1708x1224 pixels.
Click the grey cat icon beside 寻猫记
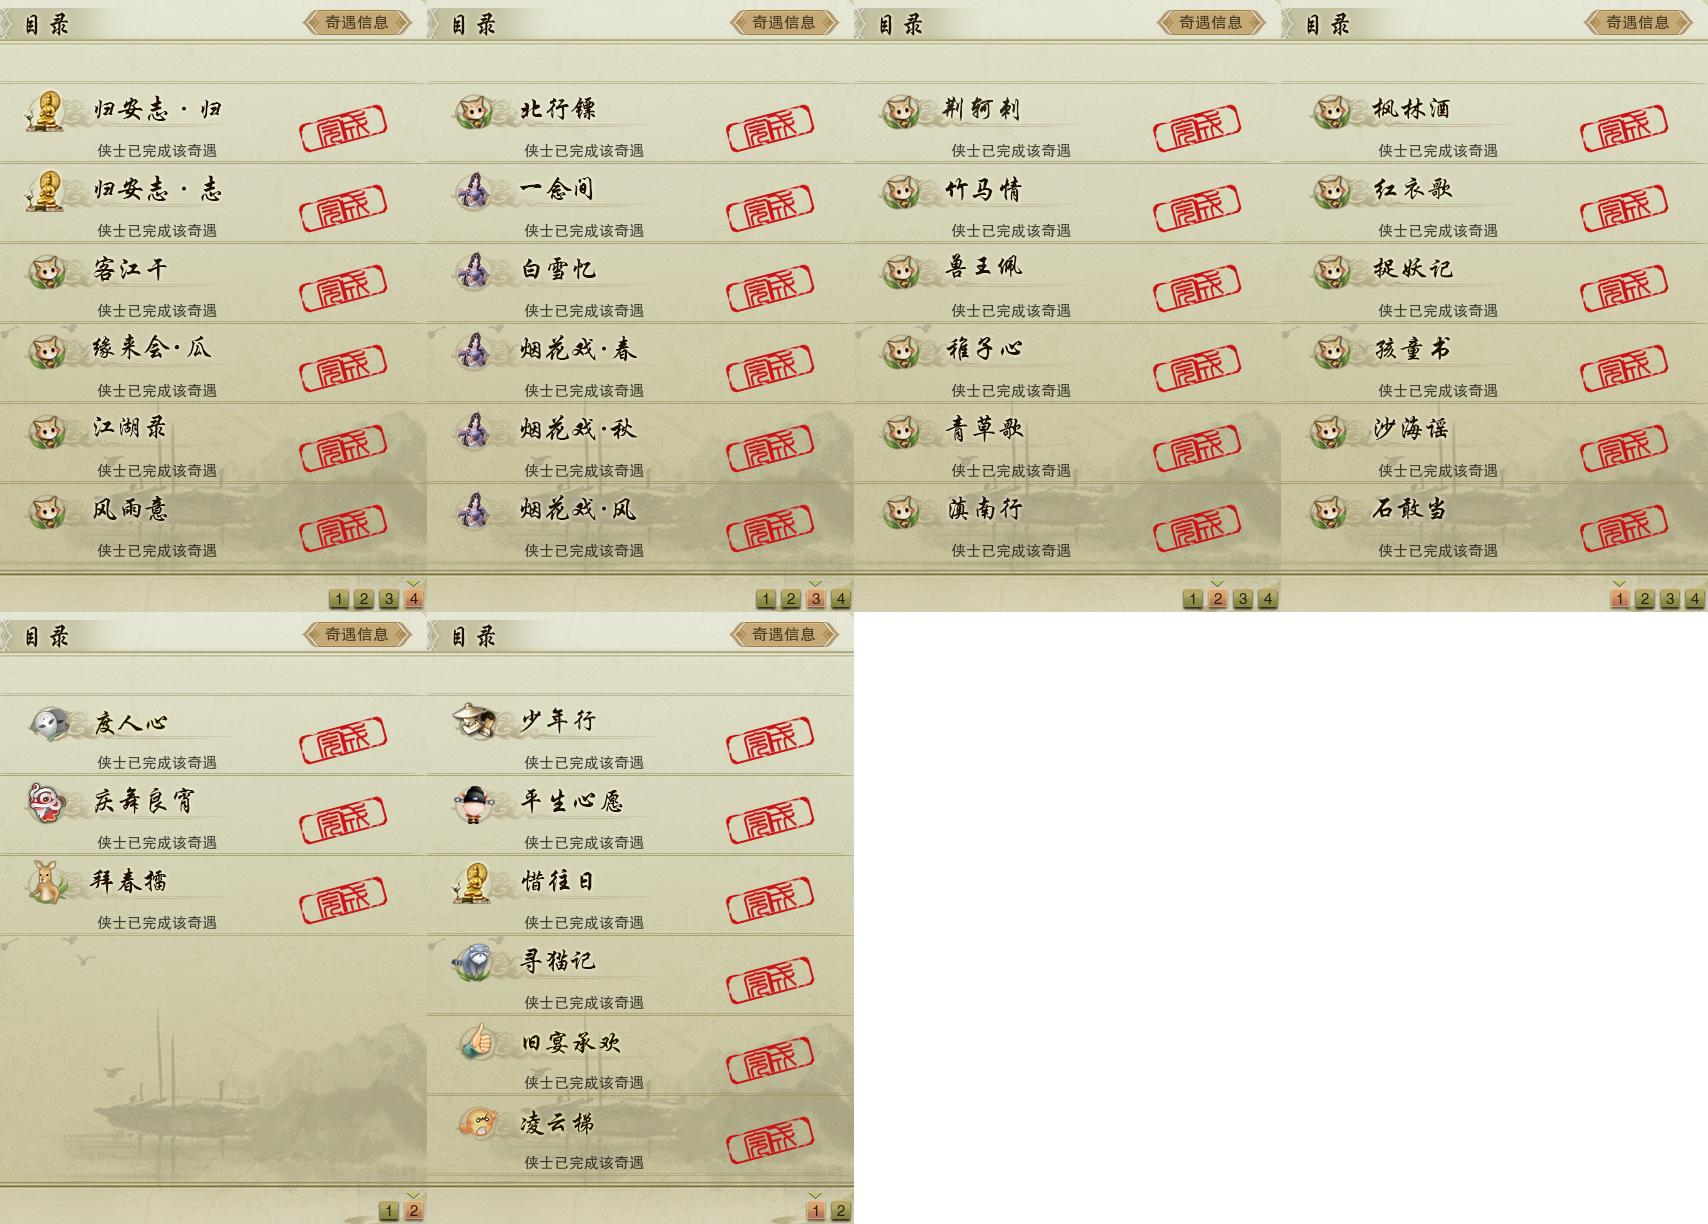pyautogui.click(x=472, y=962)
